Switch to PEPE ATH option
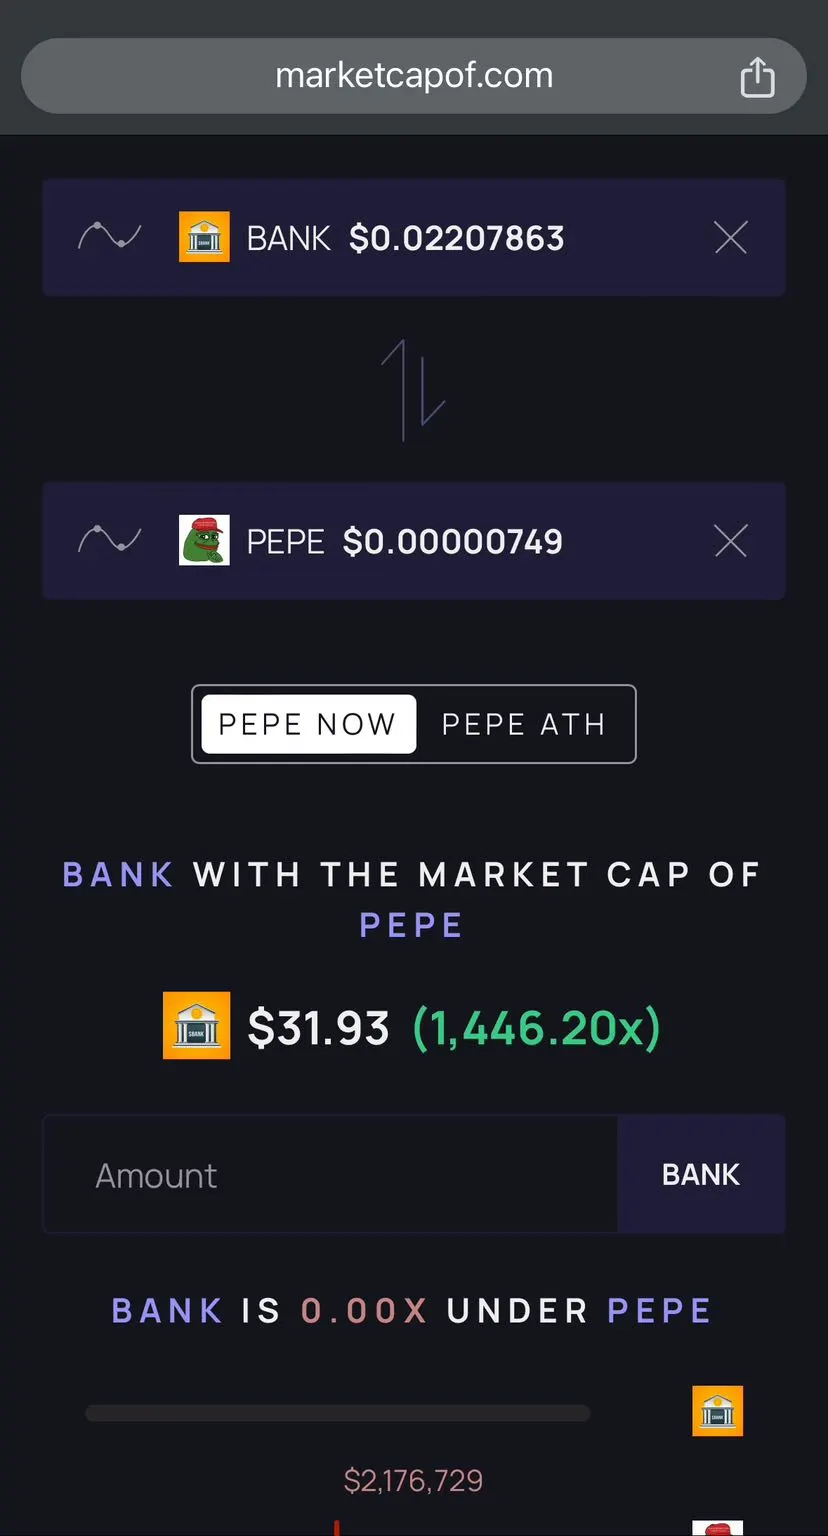 click(523, 724)
